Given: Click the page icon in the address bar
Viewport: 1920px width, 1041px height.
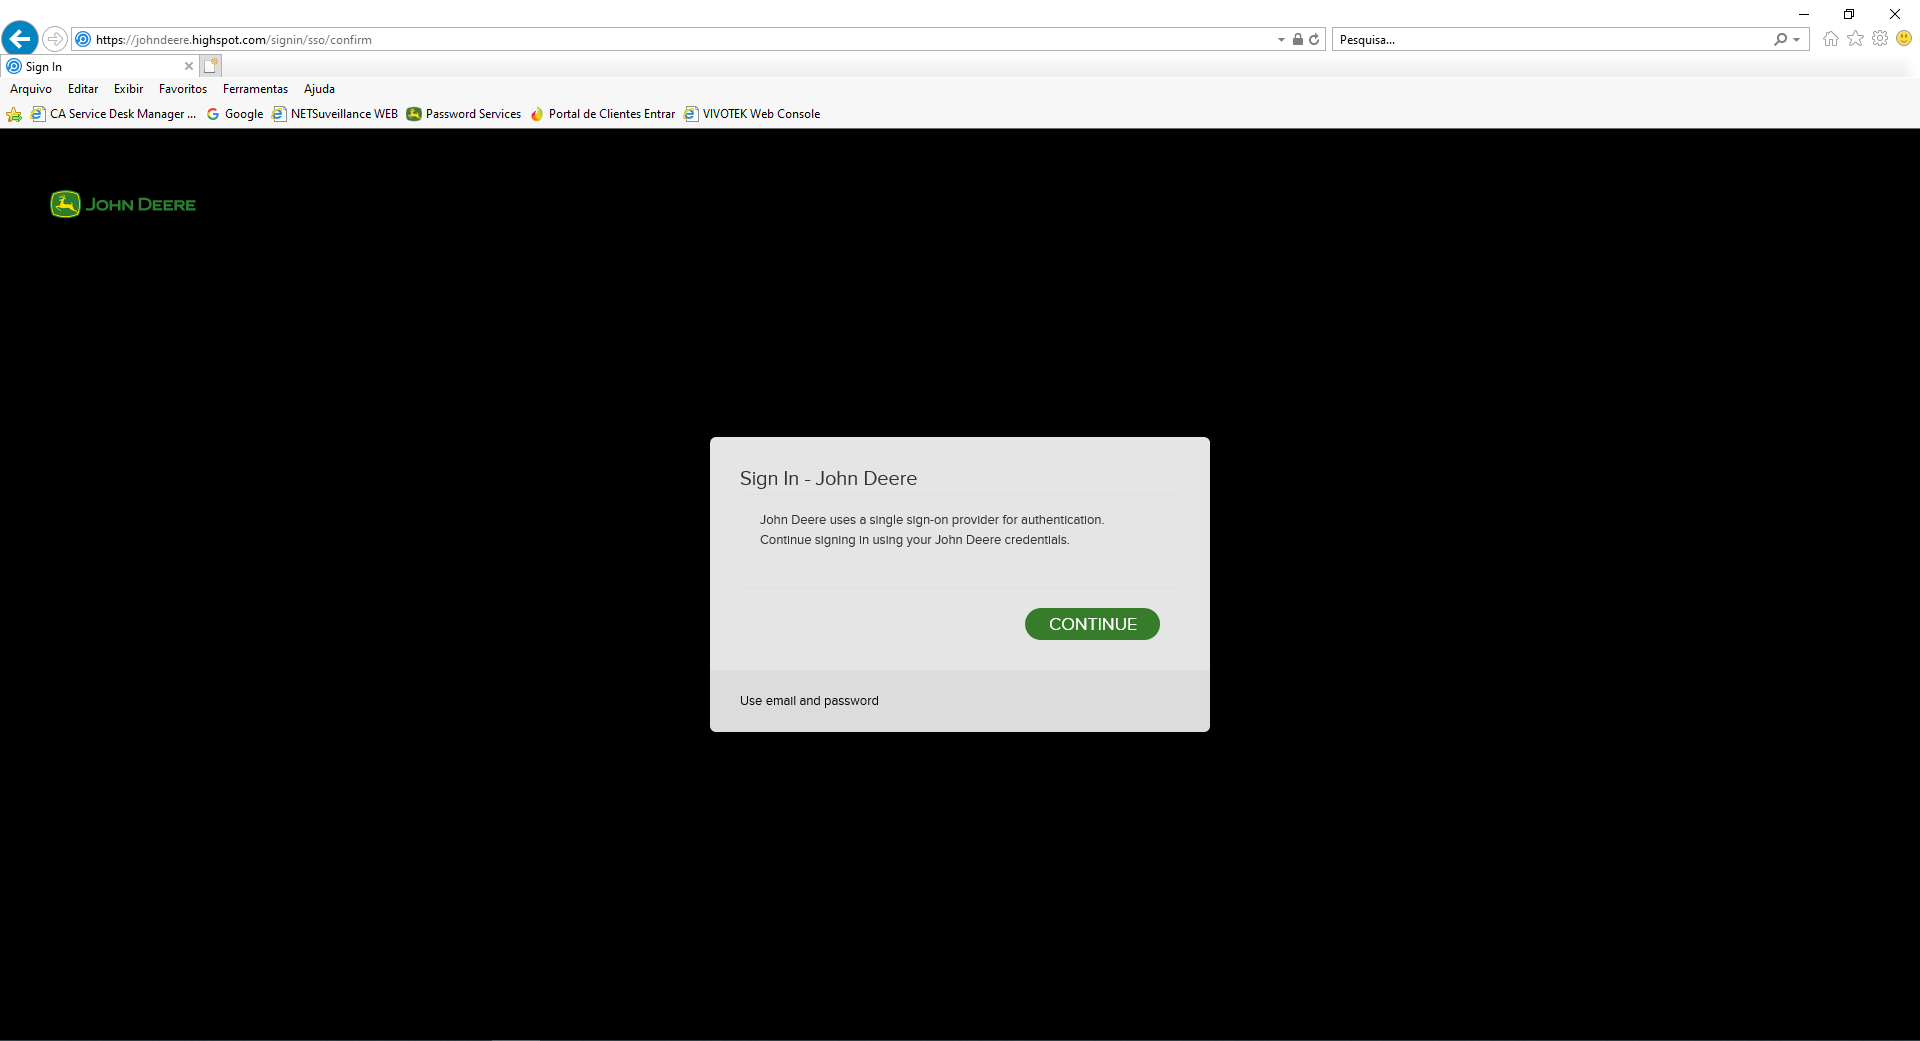Looking at the screenshot, I should [x=83, y=39].
